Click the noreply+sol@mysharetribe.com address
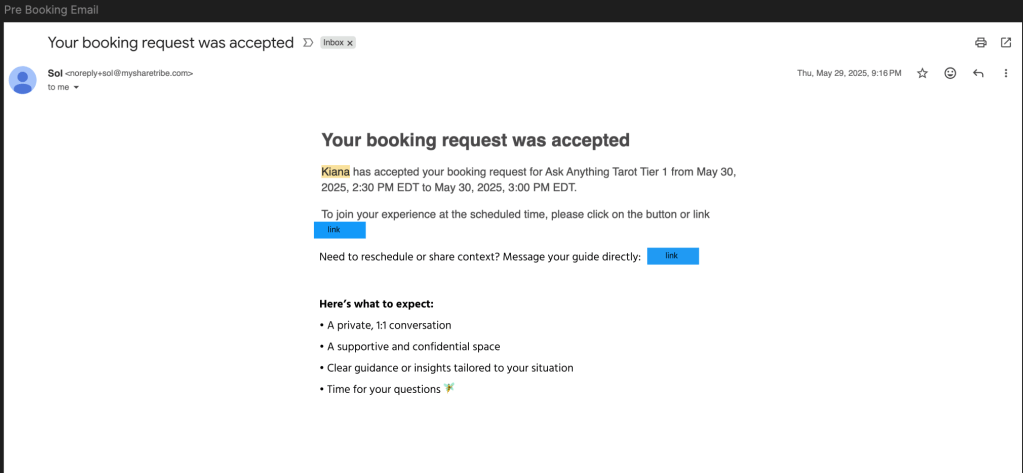1023x473 pixels. 129,73
